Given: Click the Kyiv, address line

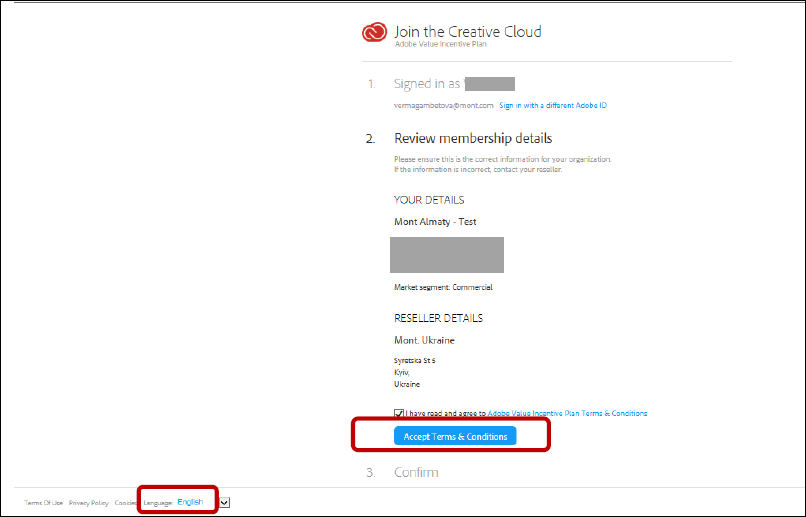Looking at the screenshot, I should click(x=401, y=373).
